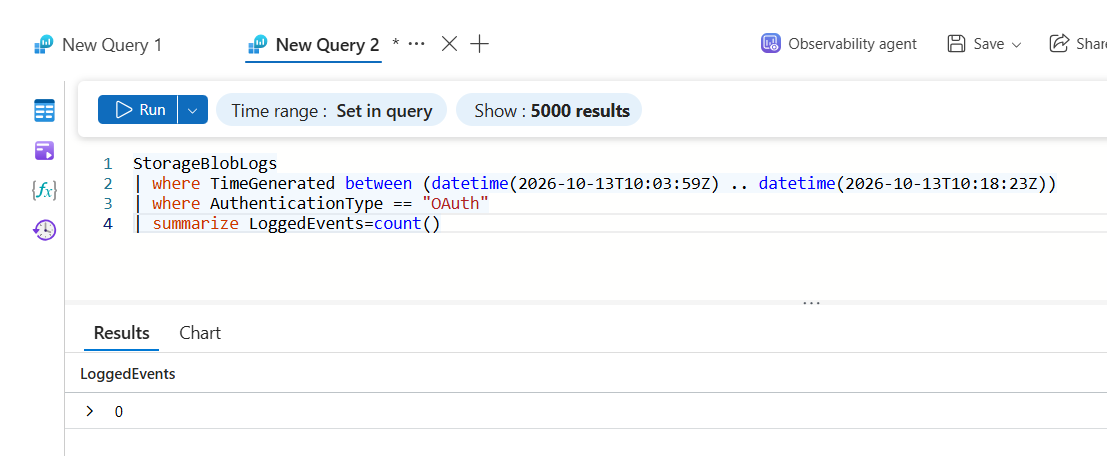
Task: Click the Save floppy disk icon
Action: point(956,44)
